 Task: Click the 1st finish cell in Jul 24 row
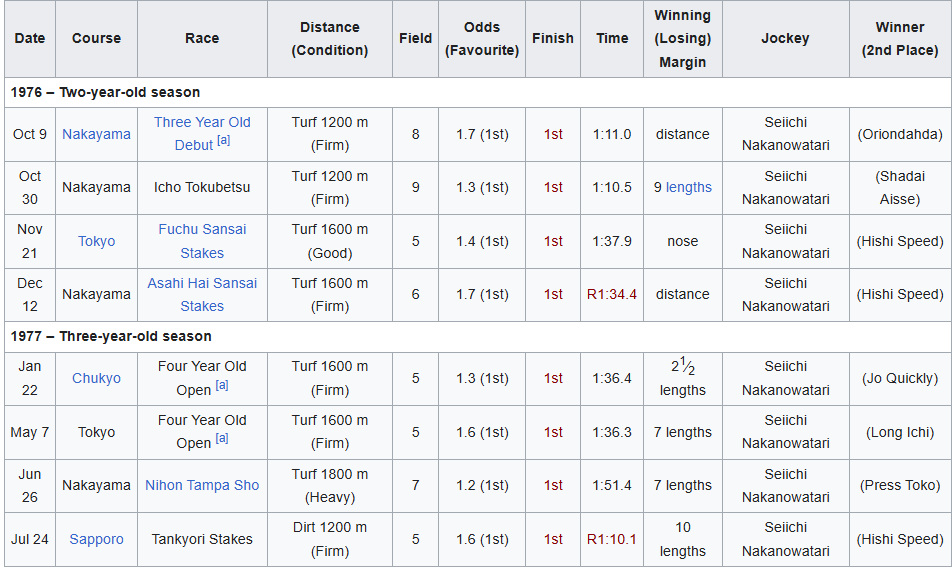pyautogui.click(x=552, y=539)
